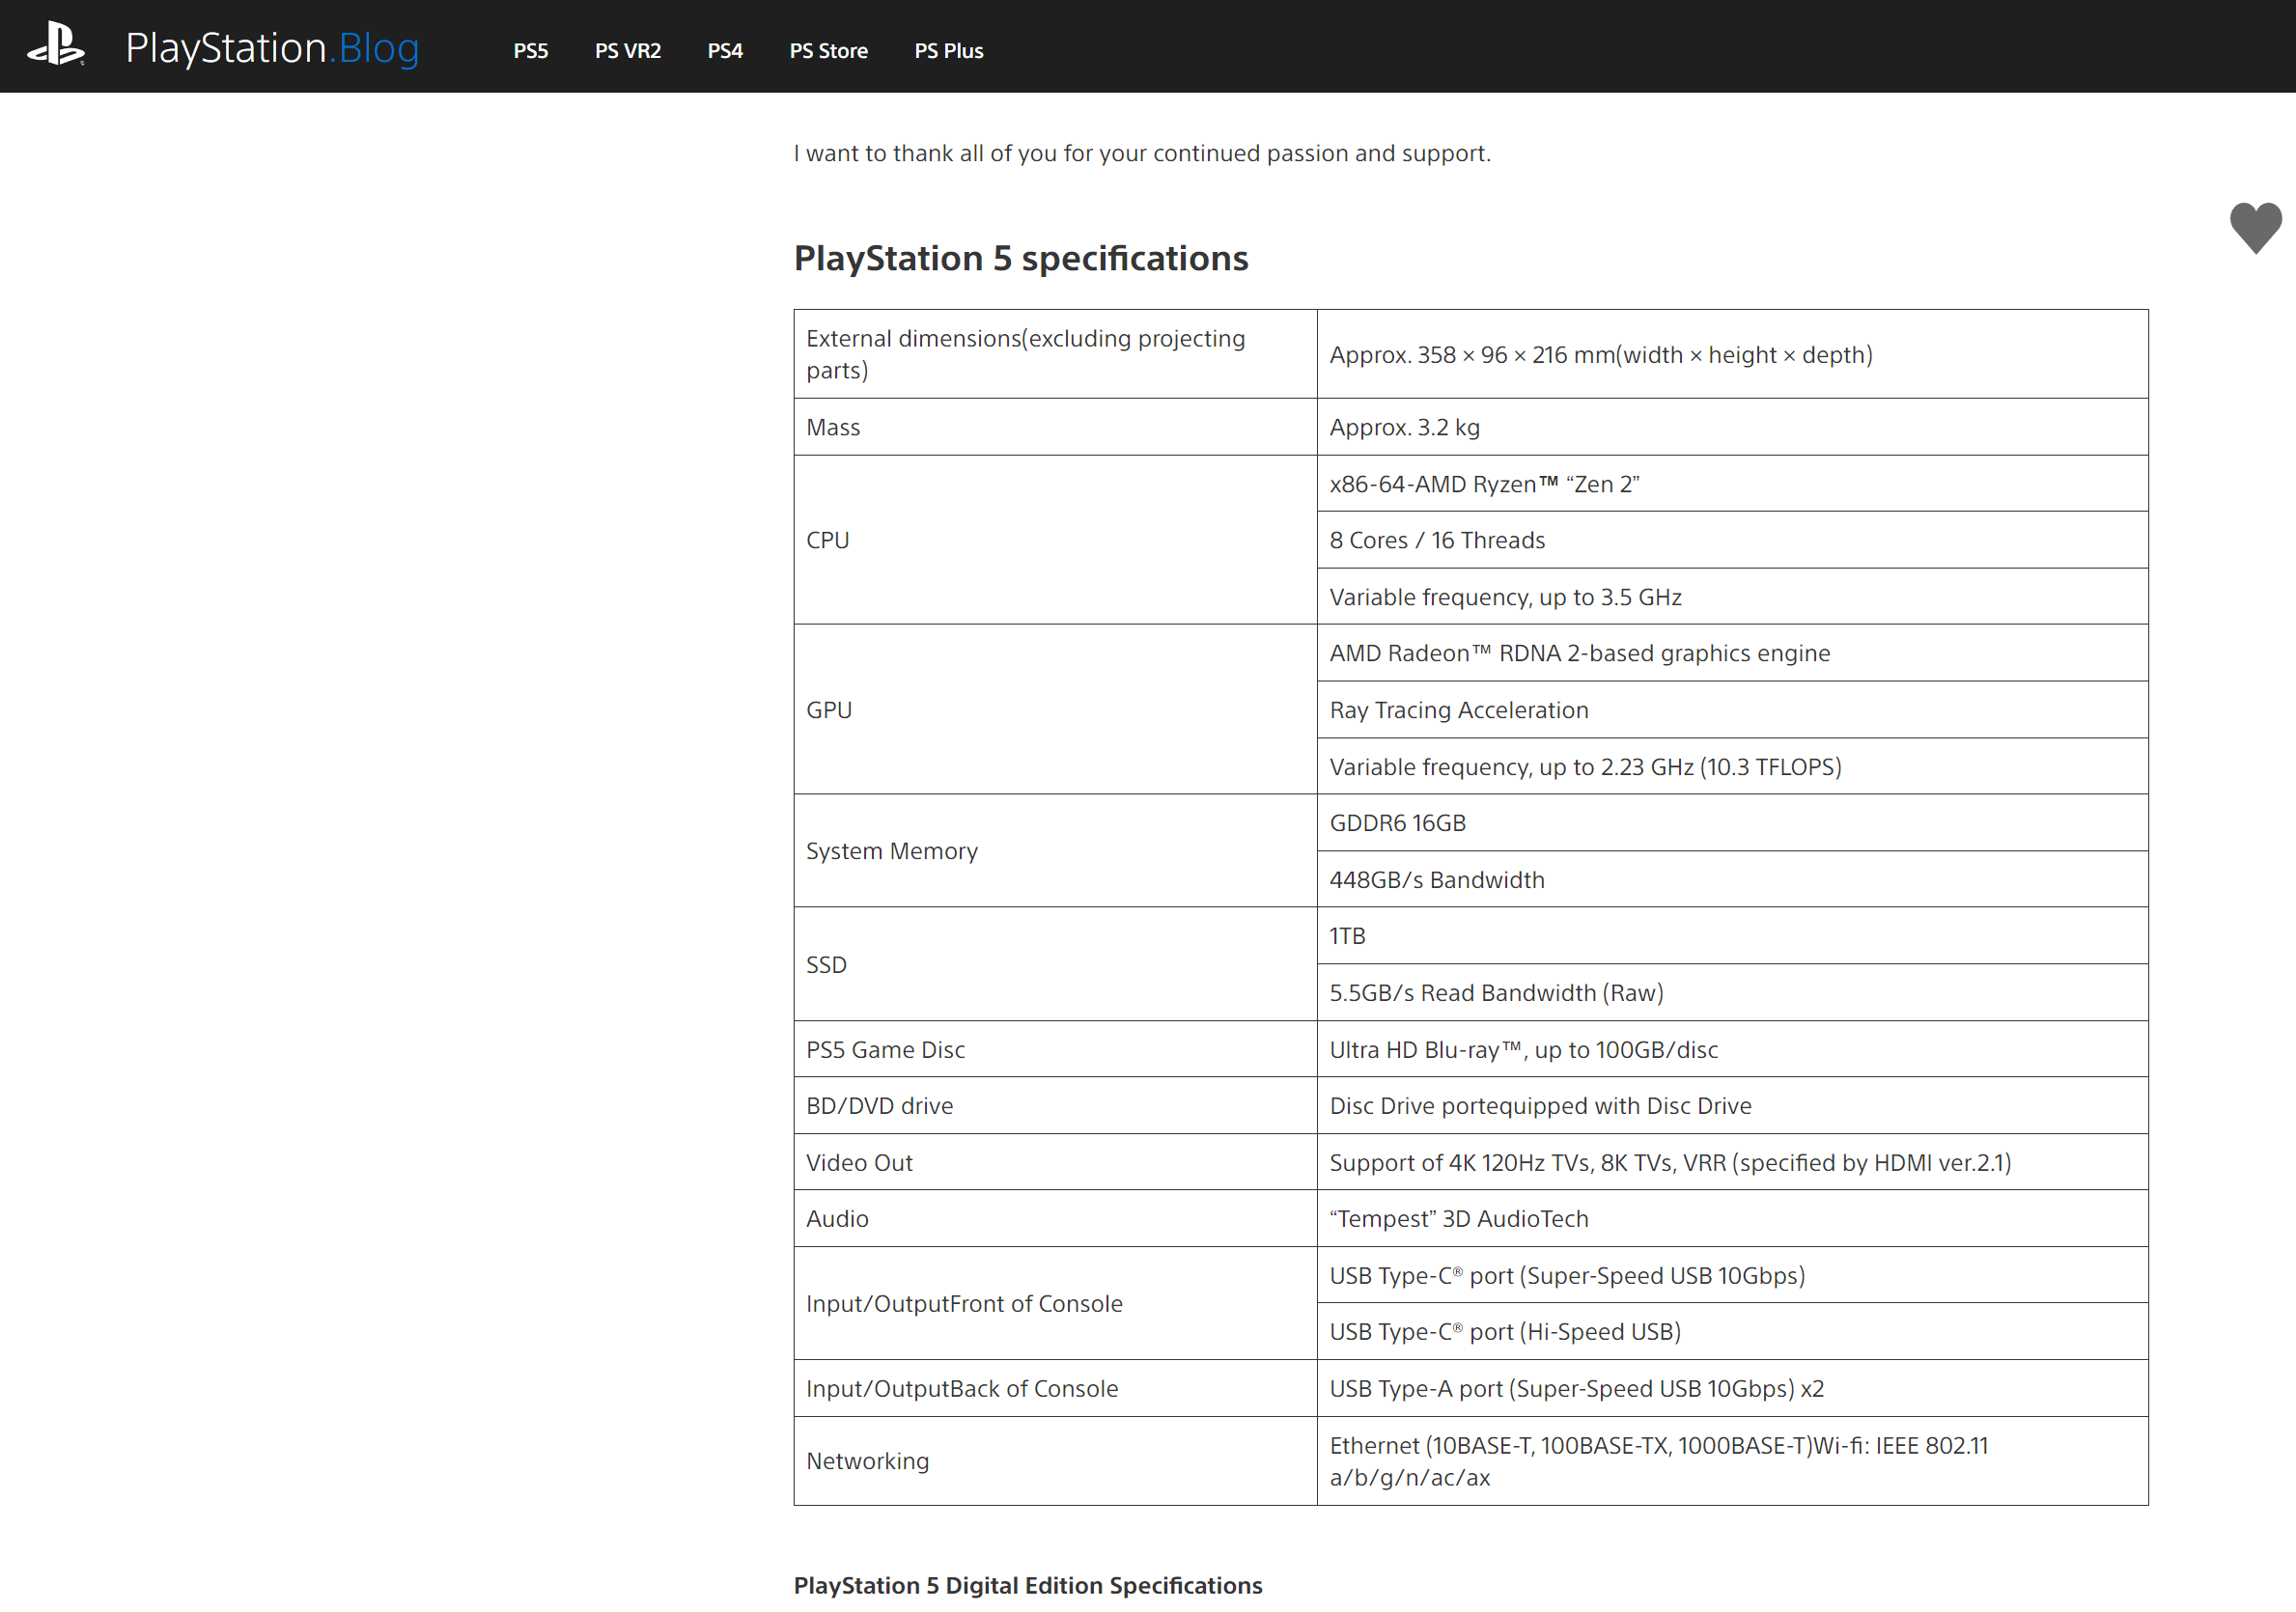Click the 'Approx. 358 × 96 × 216 mm' cell
2296x1612 pixels.
pyautogui.click(x=1732, y=354)
